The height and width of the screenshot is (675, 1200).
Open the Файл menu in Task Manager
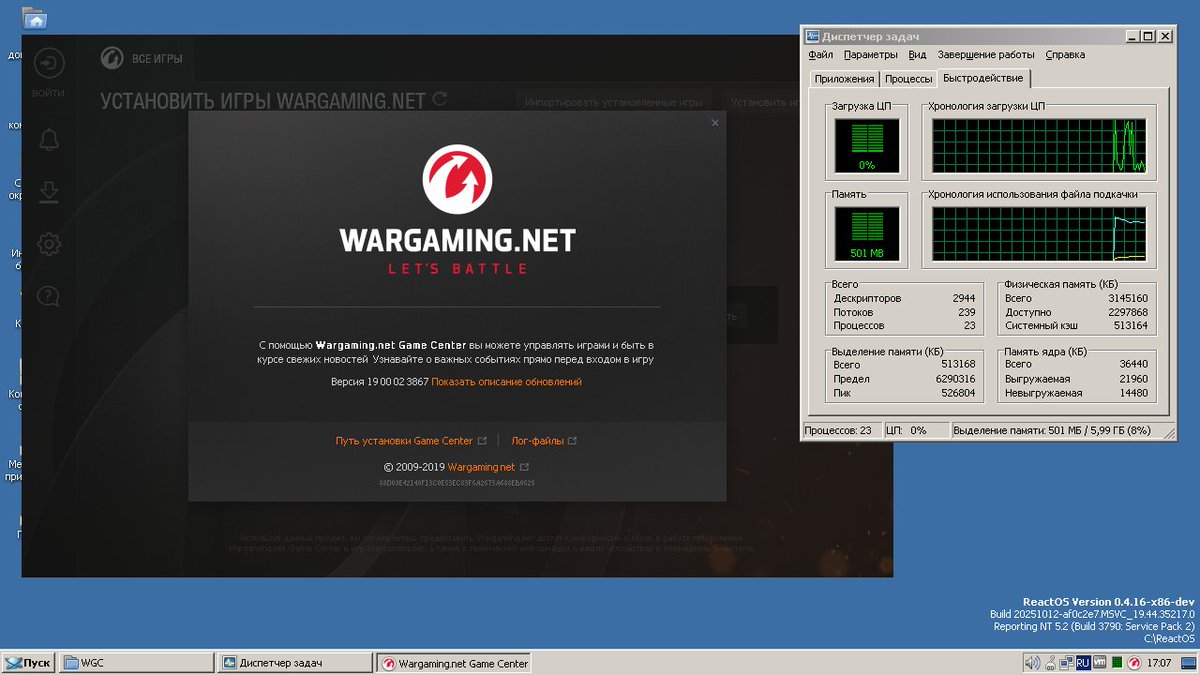coord(820,55)
